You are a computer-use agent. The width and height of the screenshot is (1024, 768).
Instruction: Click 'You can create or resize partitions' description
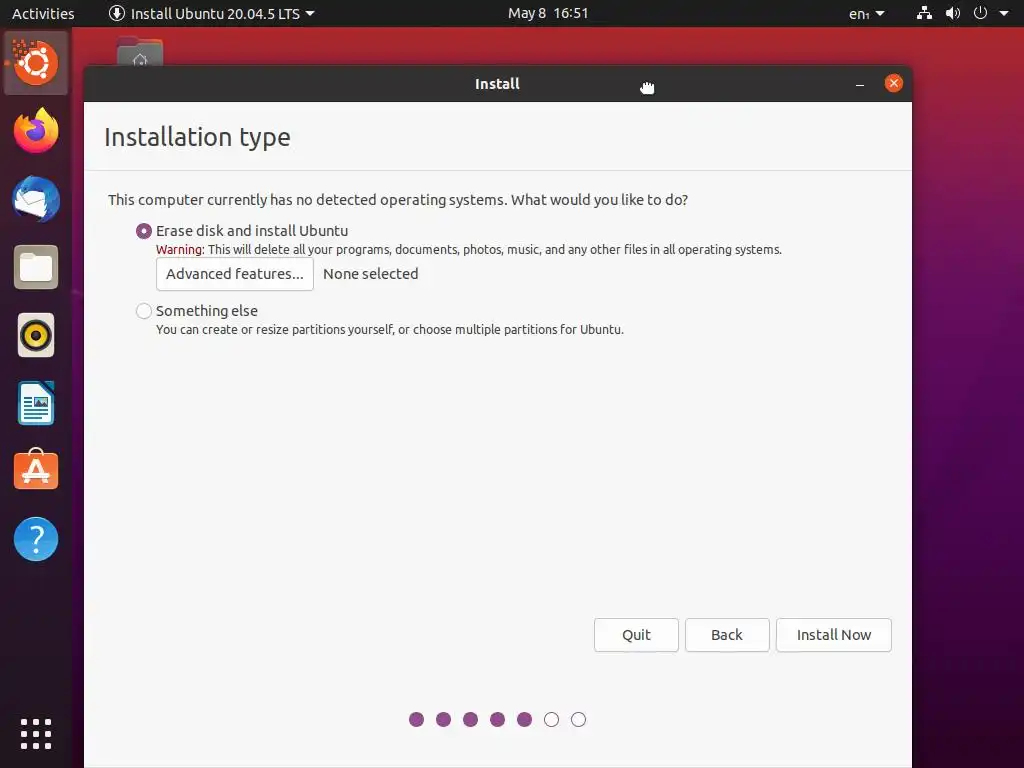(x=390, y=330)
